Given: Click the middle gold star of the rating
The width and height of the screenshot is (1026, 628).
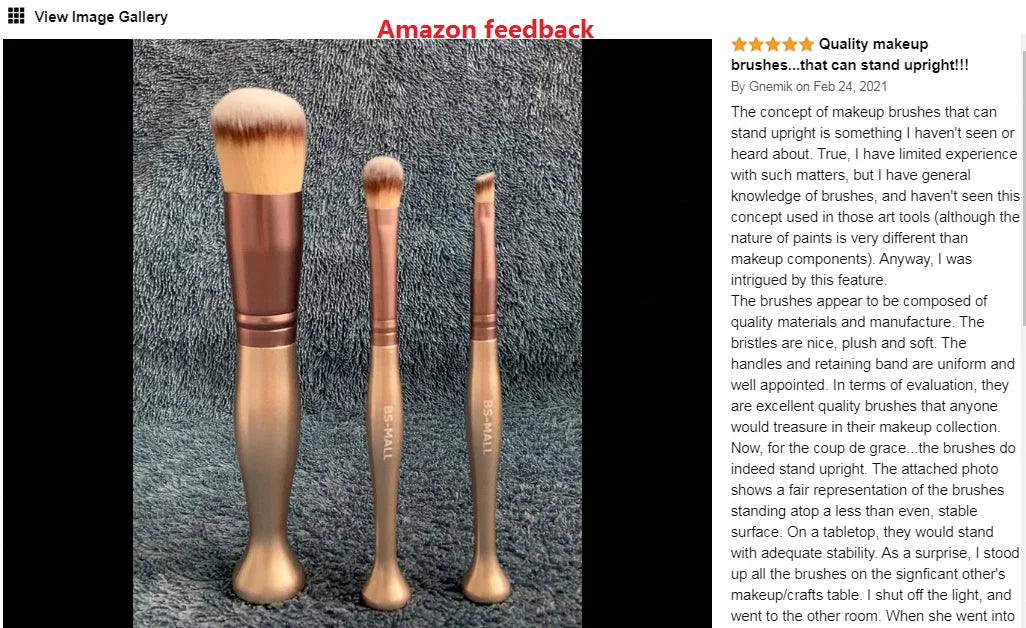Looking at the screenshot, I should coord(773,44).
